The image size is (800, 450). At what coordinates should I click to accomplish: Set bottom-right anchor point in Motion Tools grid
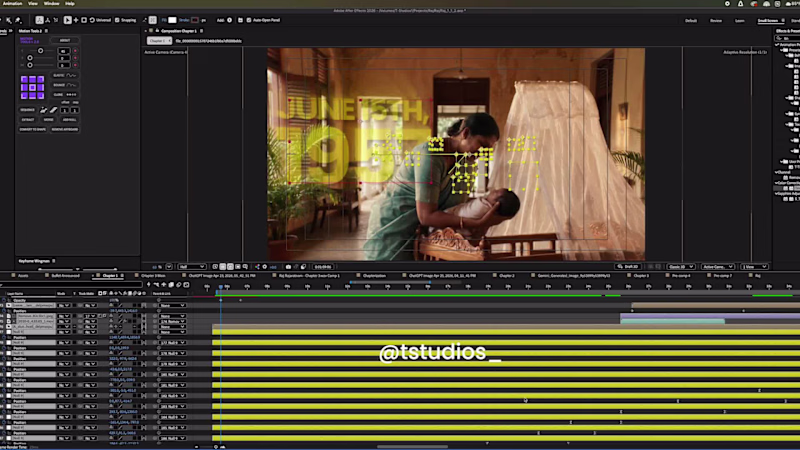pos(40,95)
